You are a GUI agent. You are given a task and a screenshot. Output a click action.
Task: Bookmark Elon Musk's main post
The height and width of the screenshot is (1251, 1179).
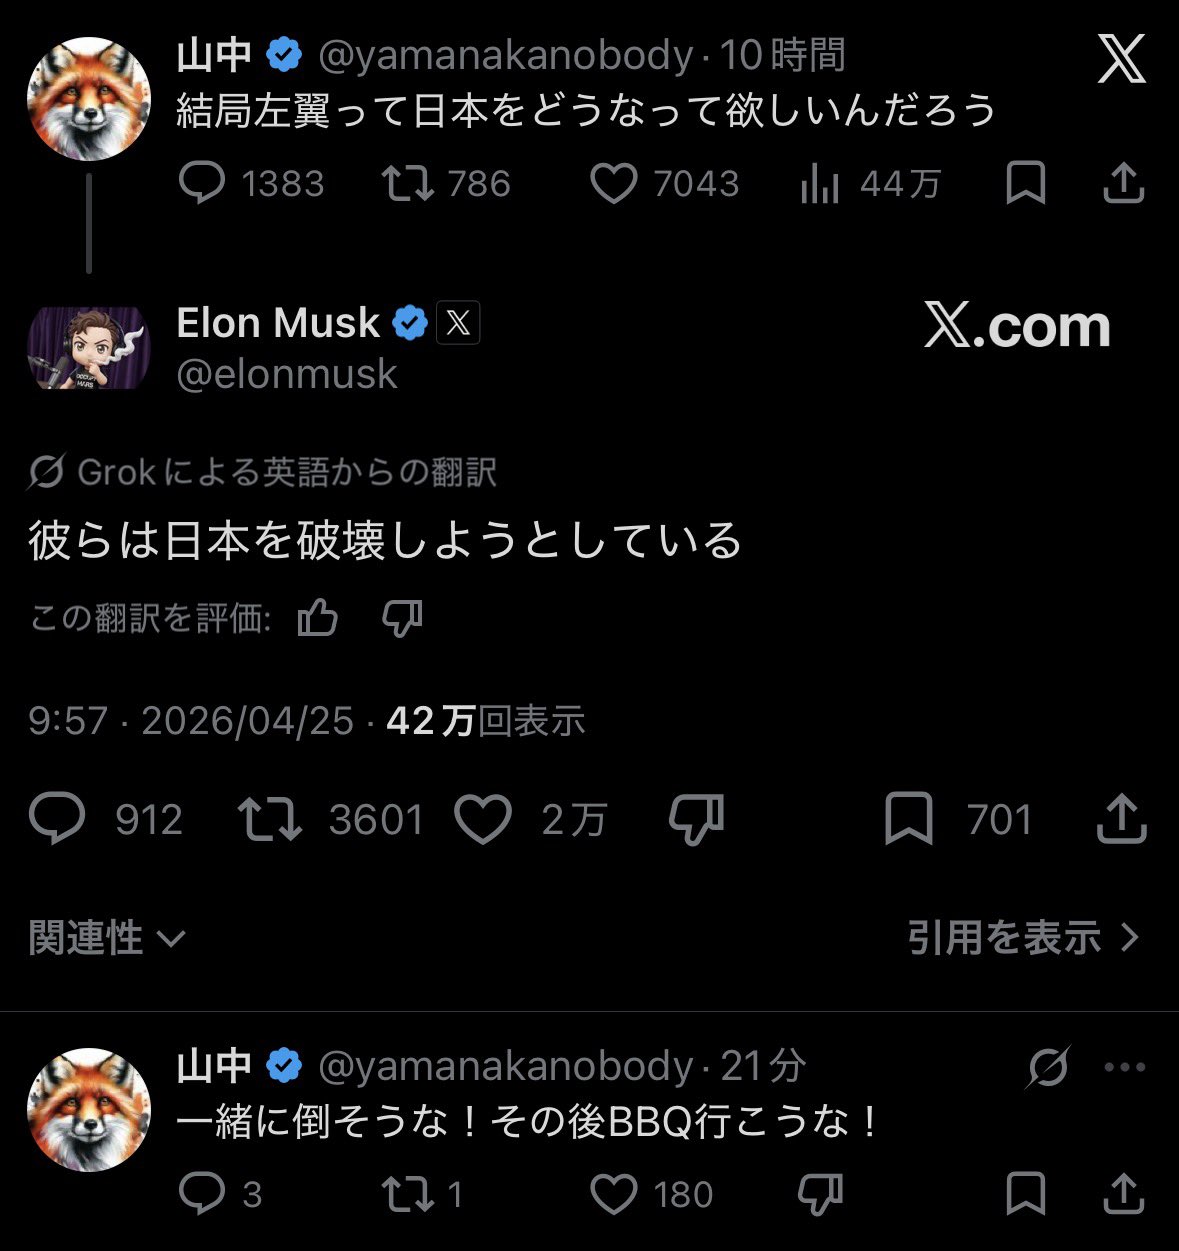(x=909, y=819)
